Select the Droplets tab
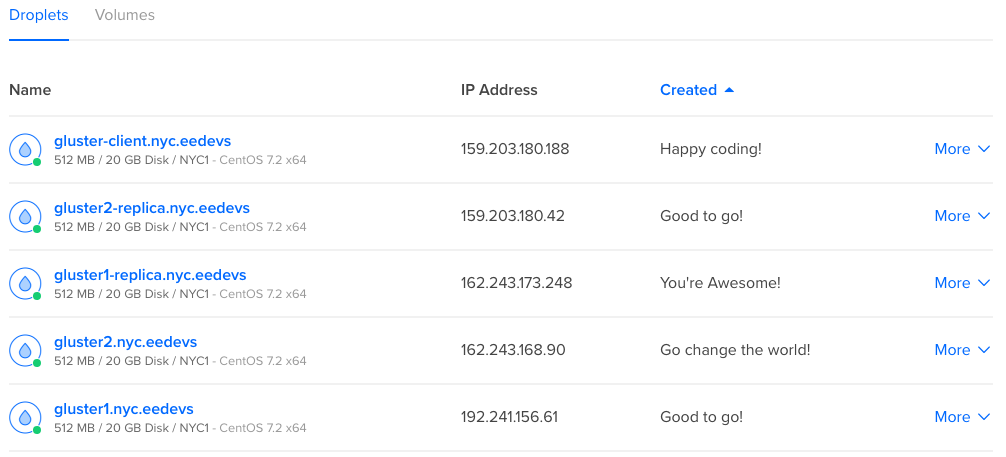Screen dimensions: 1006x457 tap(38, 16)
